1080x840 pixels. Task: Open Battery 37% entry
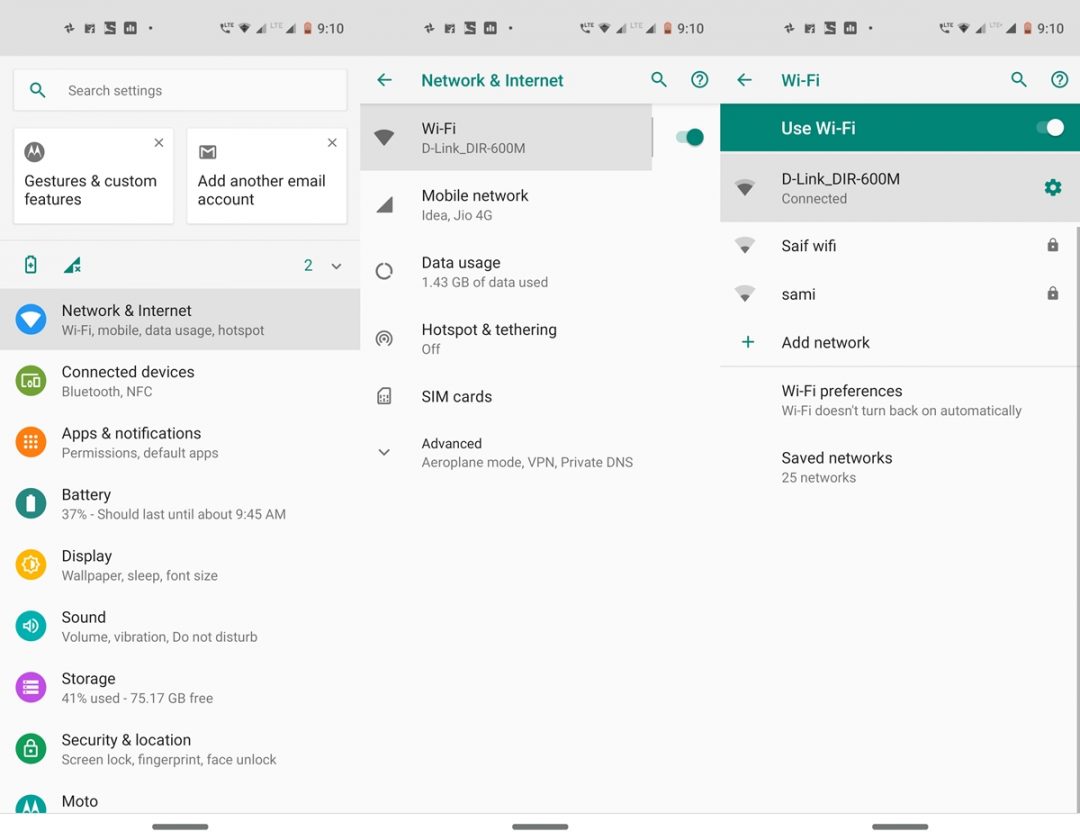click(x=180, y=503)
